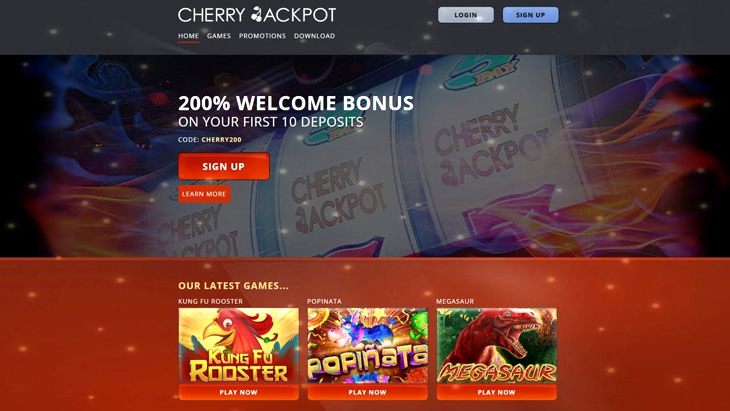The image size is (730, 411).
Task: Open the Download page link
Action: pyautogui.click(x=314, y=36)
